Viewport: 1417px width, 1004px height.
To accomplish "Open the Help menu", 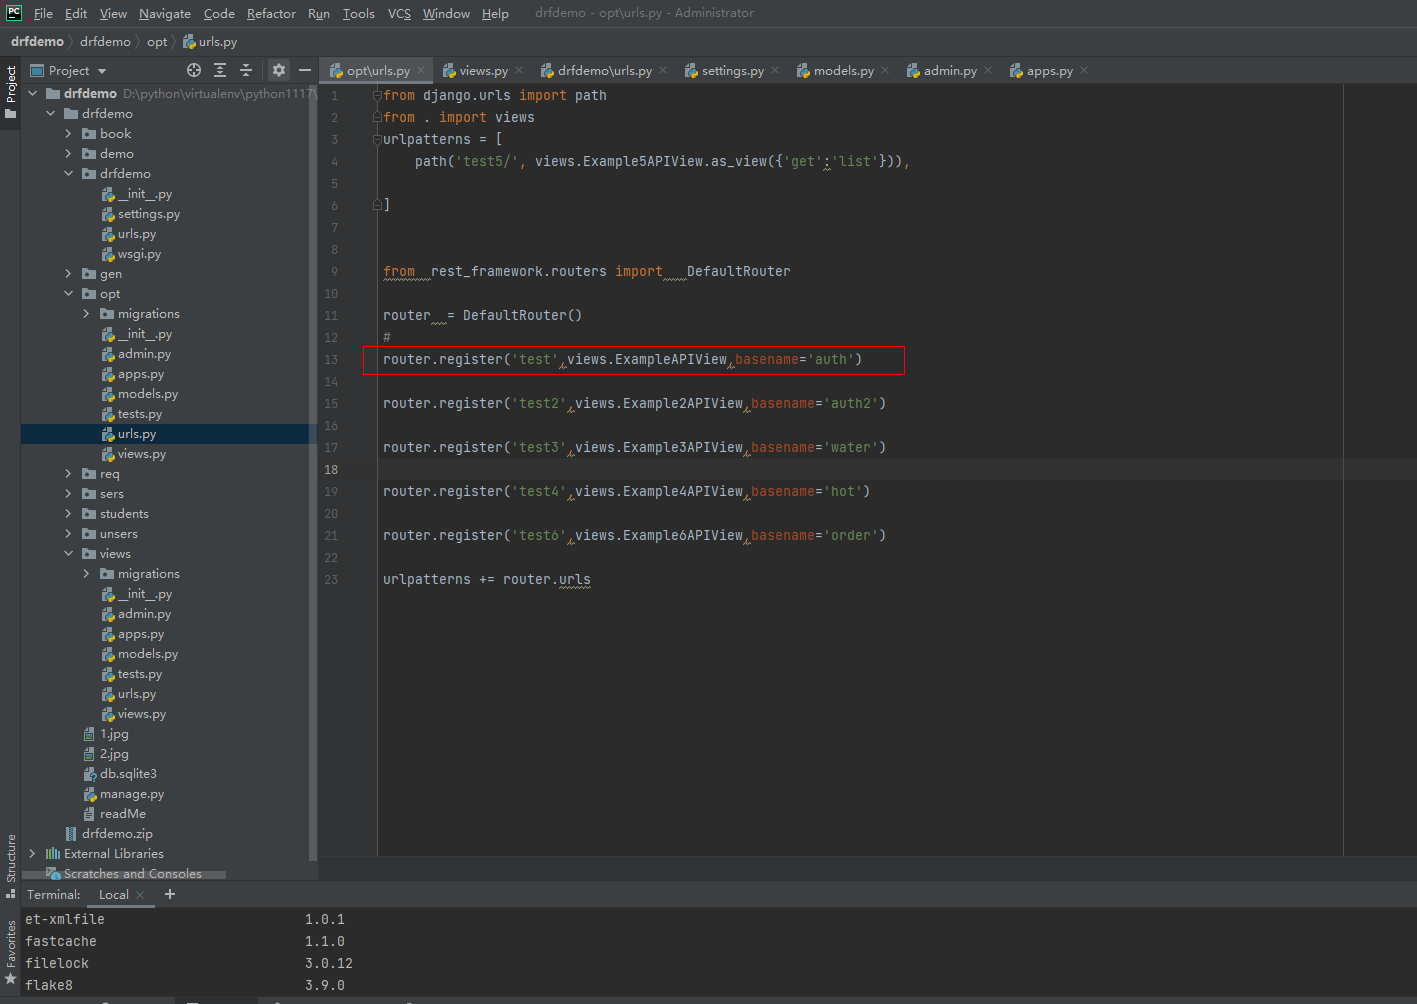I will pyautogui.click(x=495, y=13).
